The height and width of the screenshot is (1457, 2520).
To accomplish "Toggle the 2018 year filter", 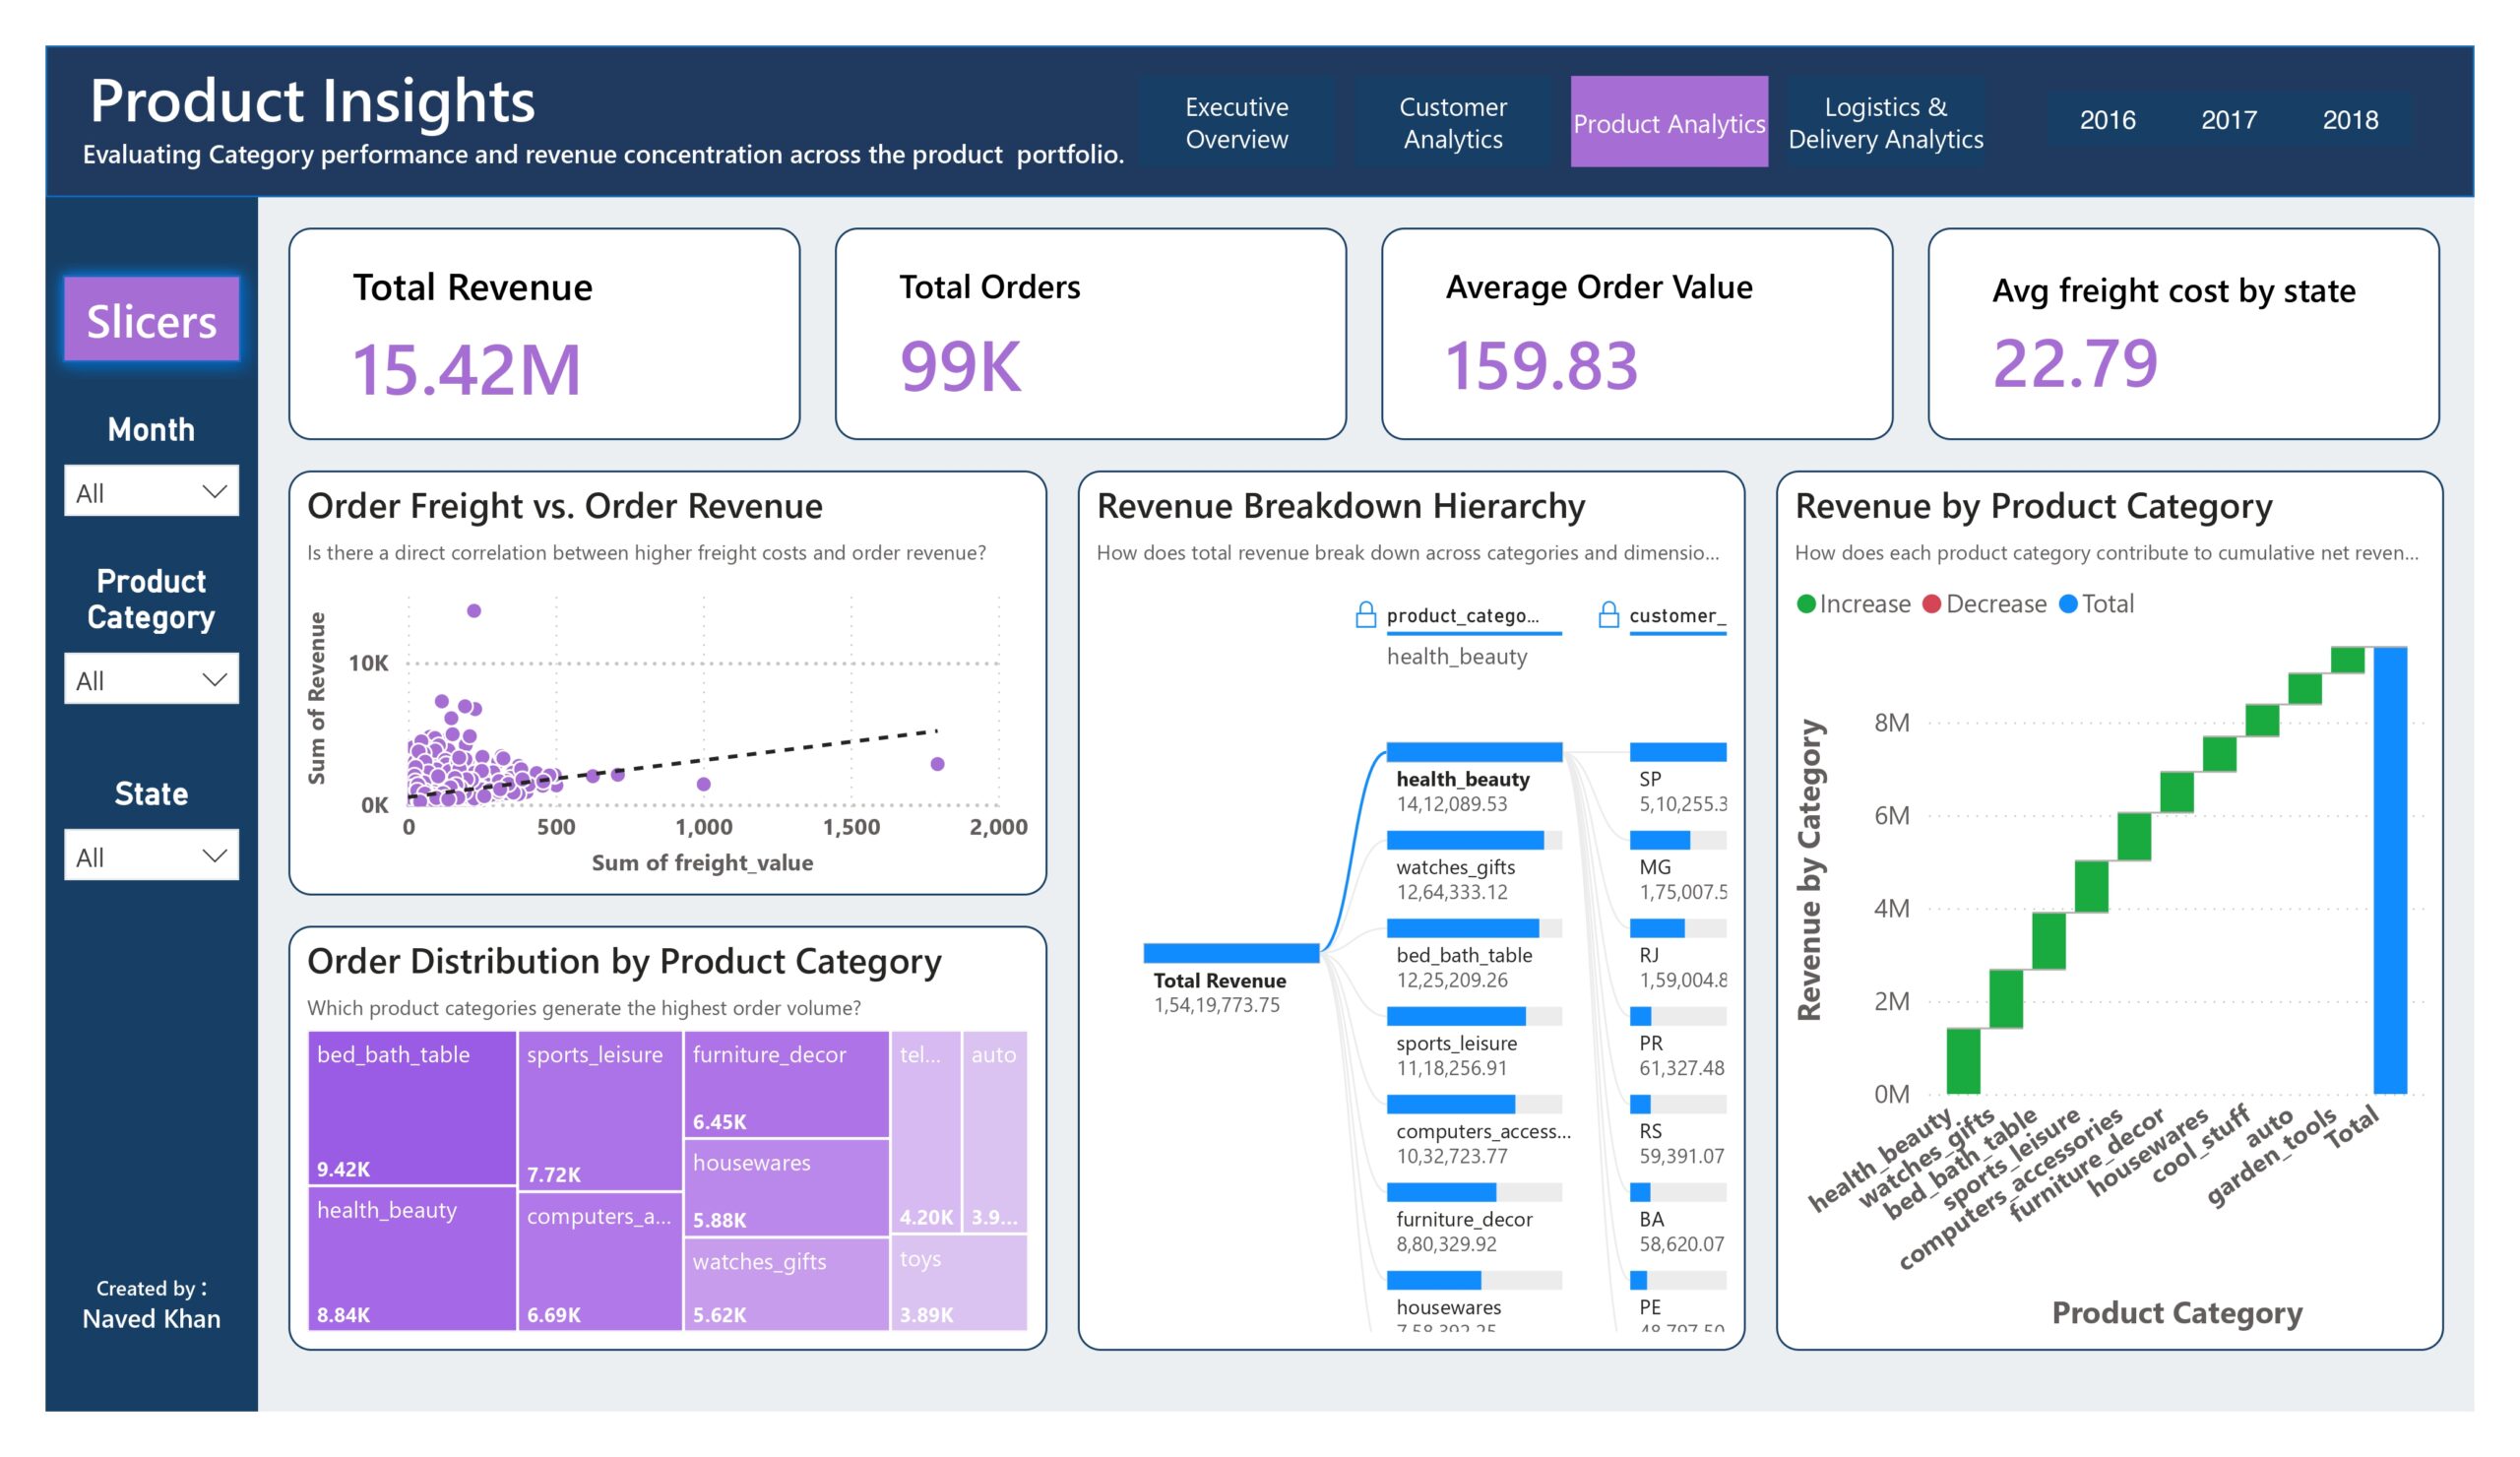I will (2350, 120).
